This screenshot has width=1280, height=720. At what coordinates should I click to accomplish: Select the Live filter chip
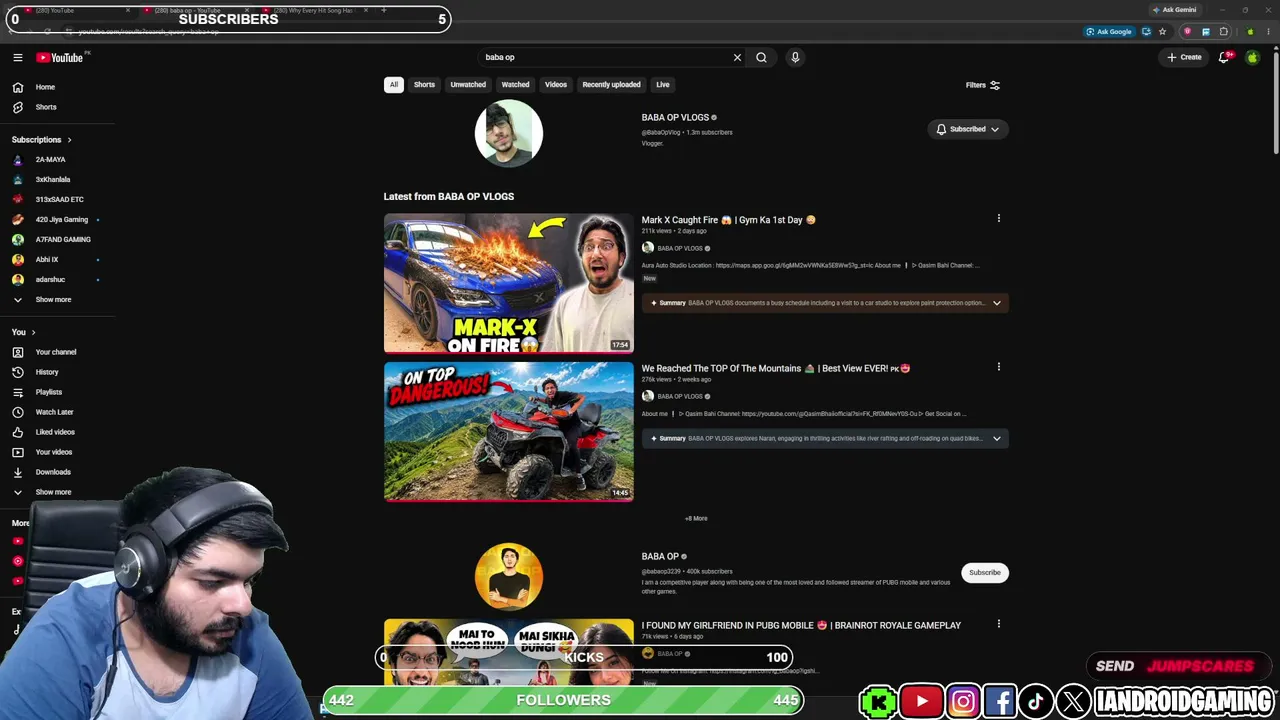tap(663, 85)
